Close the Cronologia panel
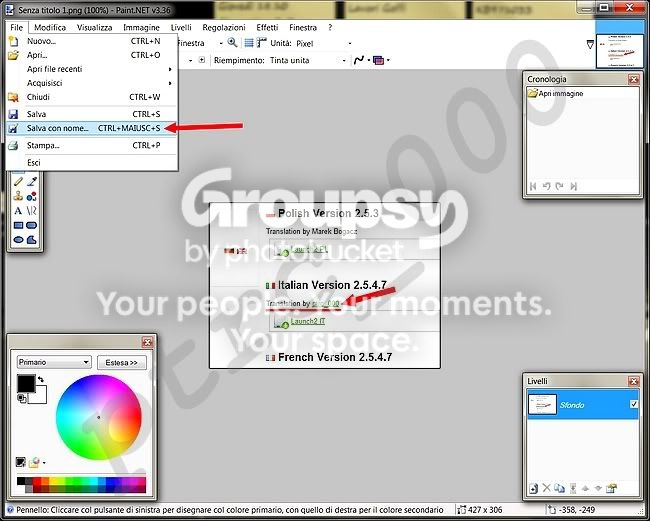Screen dimensions: 650x521 tap(633, 79)
